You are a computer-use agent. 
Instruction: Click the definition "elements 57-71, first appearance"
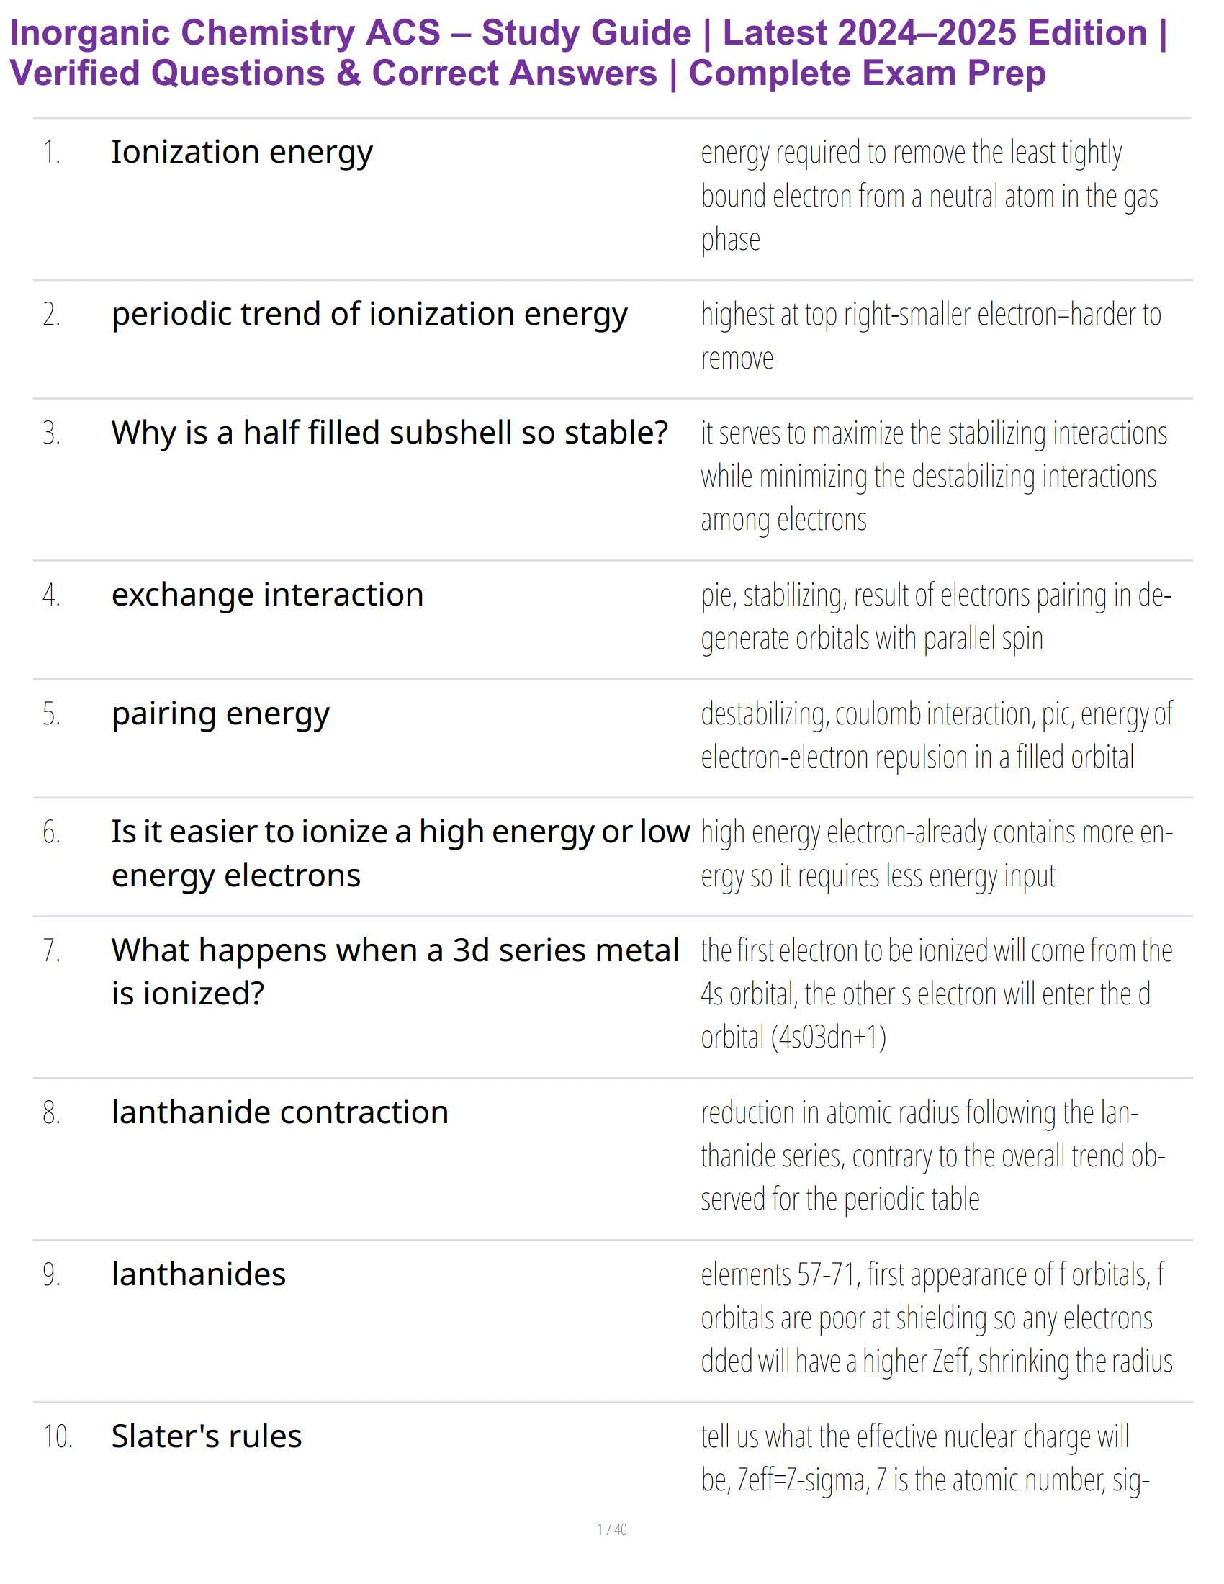pyautogui.click(x=936, y=1317)
